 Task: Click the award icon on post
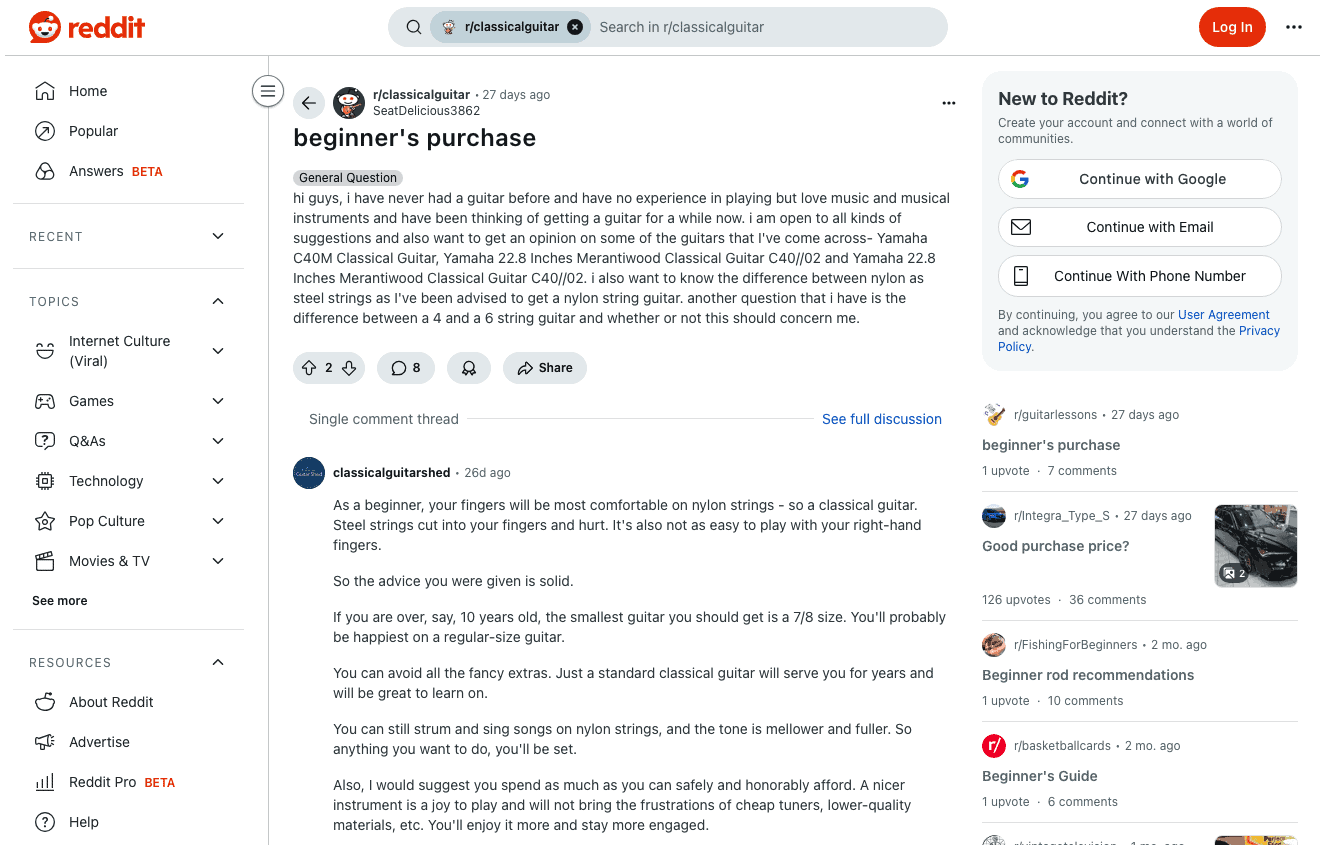pyautogui.click(x=468, y=368)
